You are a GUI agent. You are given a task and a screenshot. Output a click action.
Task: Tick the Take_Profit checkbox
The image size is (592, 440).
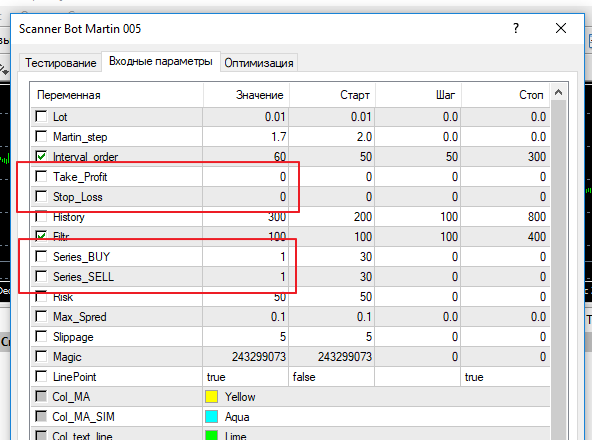coord(41,176)
